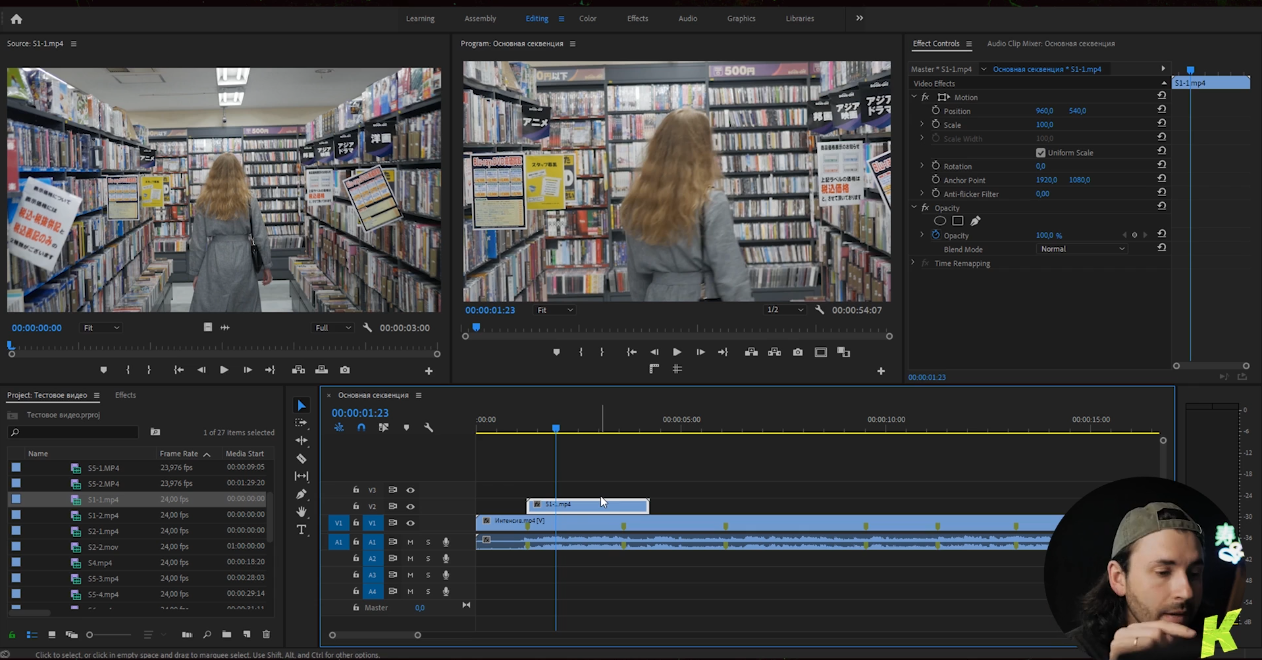Select the Ripple Edit tool
The height and width of the screenshot is (660, 1262).
coord(302,441)
